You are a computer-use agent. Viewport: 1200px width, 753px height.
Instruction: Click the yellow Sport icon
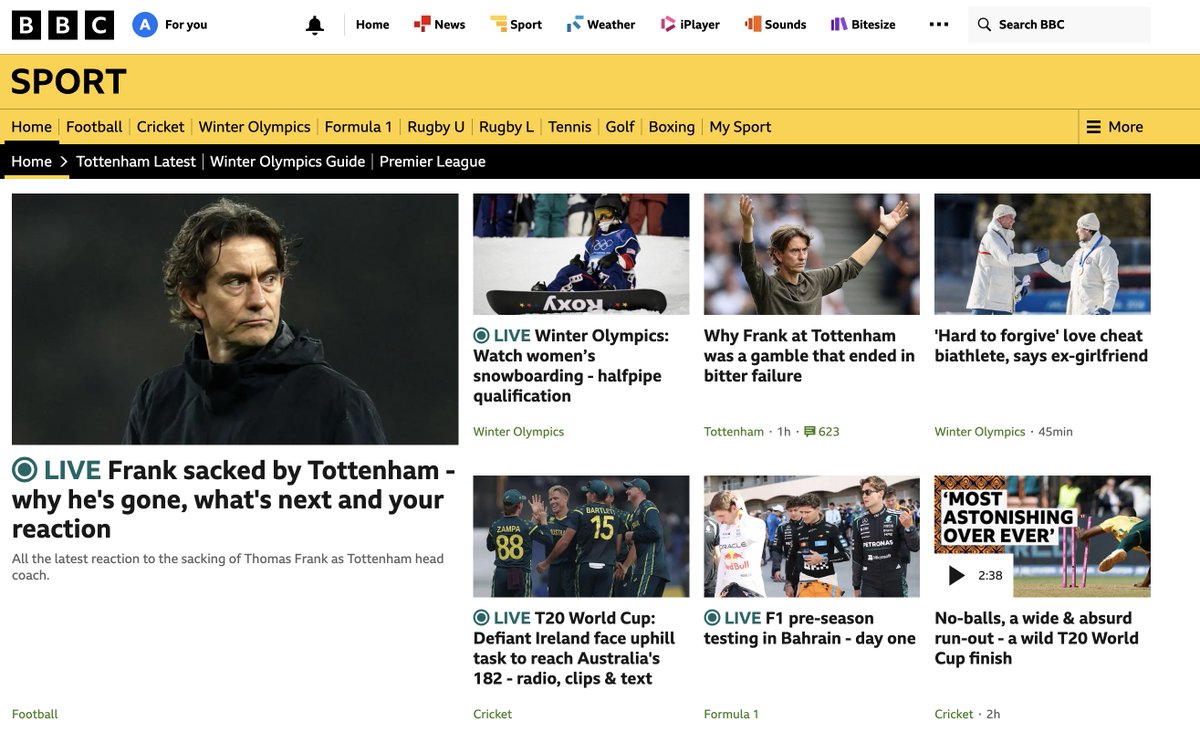(498, 24)
